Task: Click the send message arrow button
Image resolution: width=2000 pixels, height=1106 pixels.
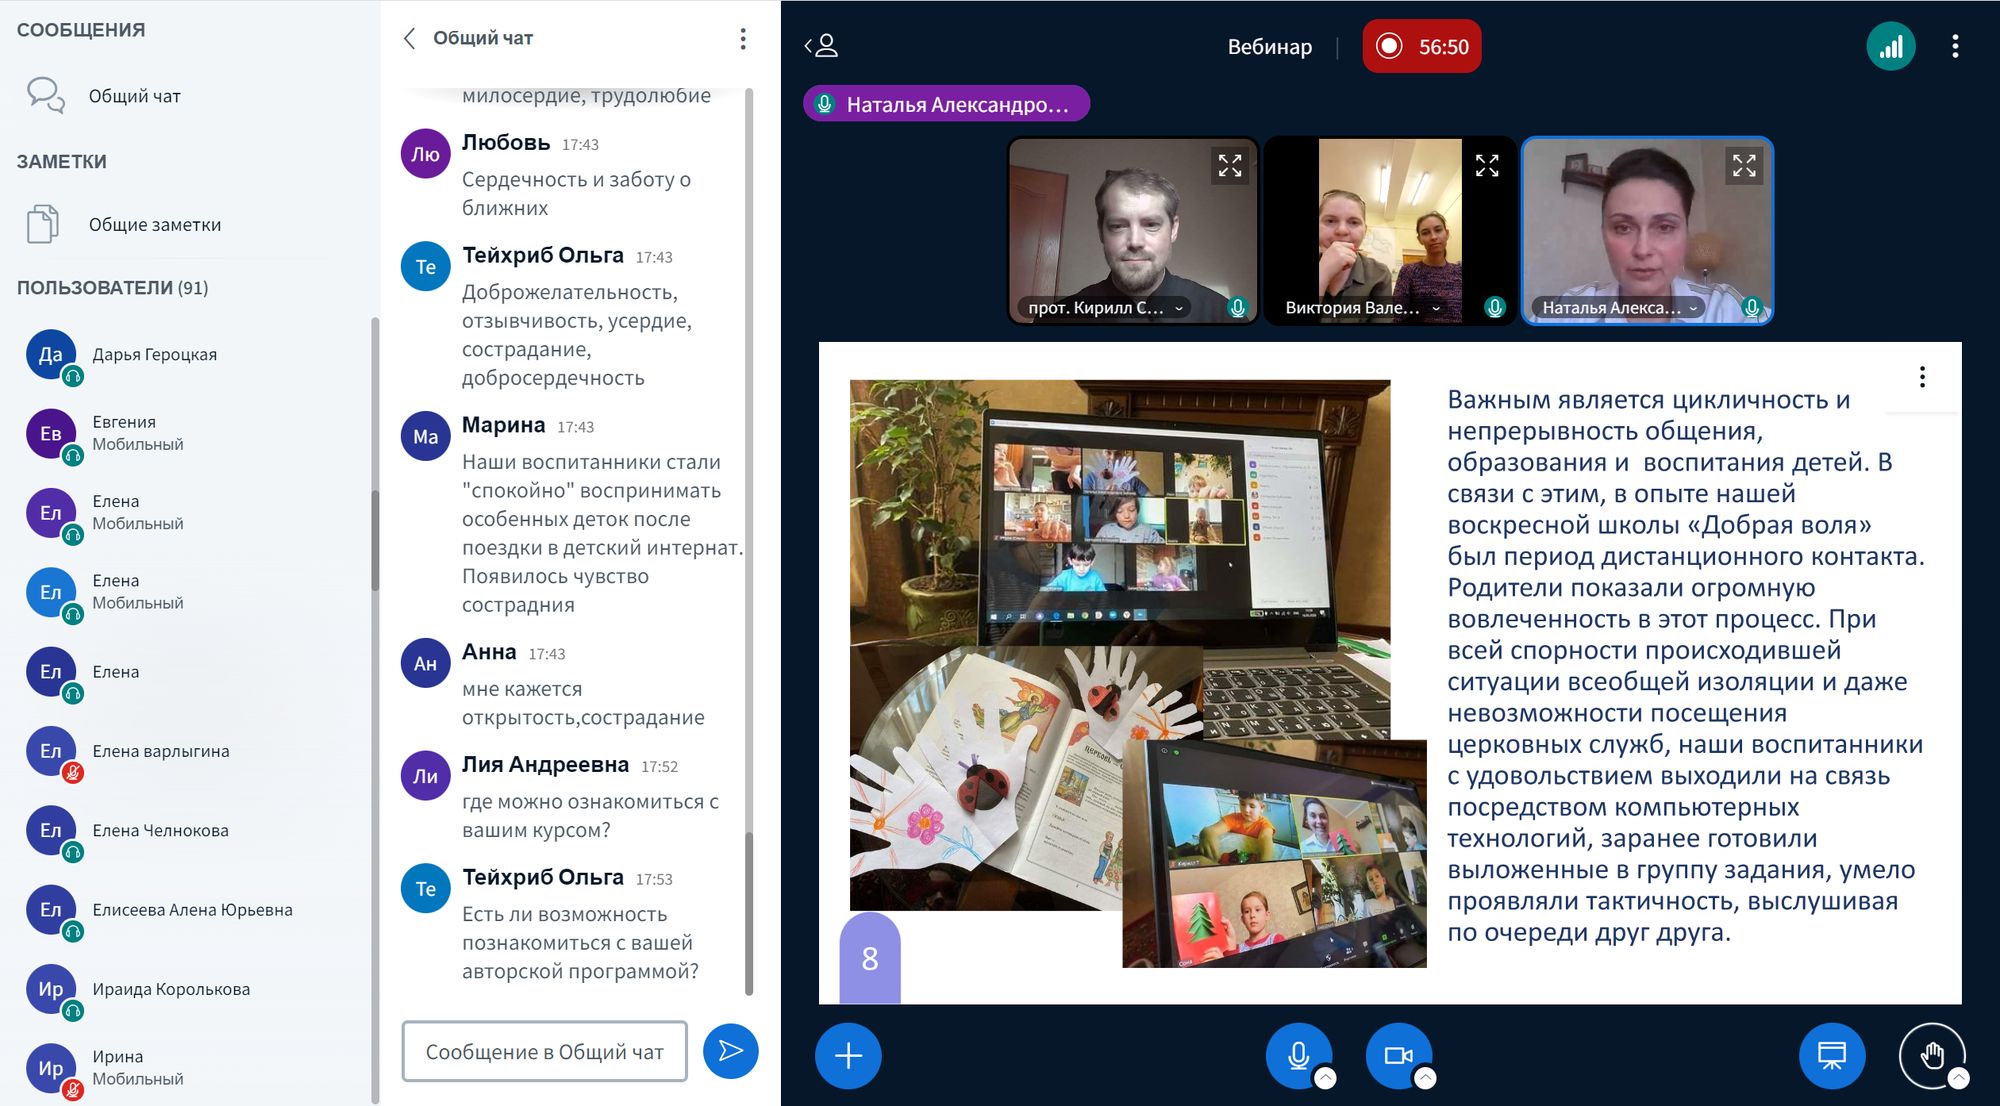Action: click(730, 1051)
